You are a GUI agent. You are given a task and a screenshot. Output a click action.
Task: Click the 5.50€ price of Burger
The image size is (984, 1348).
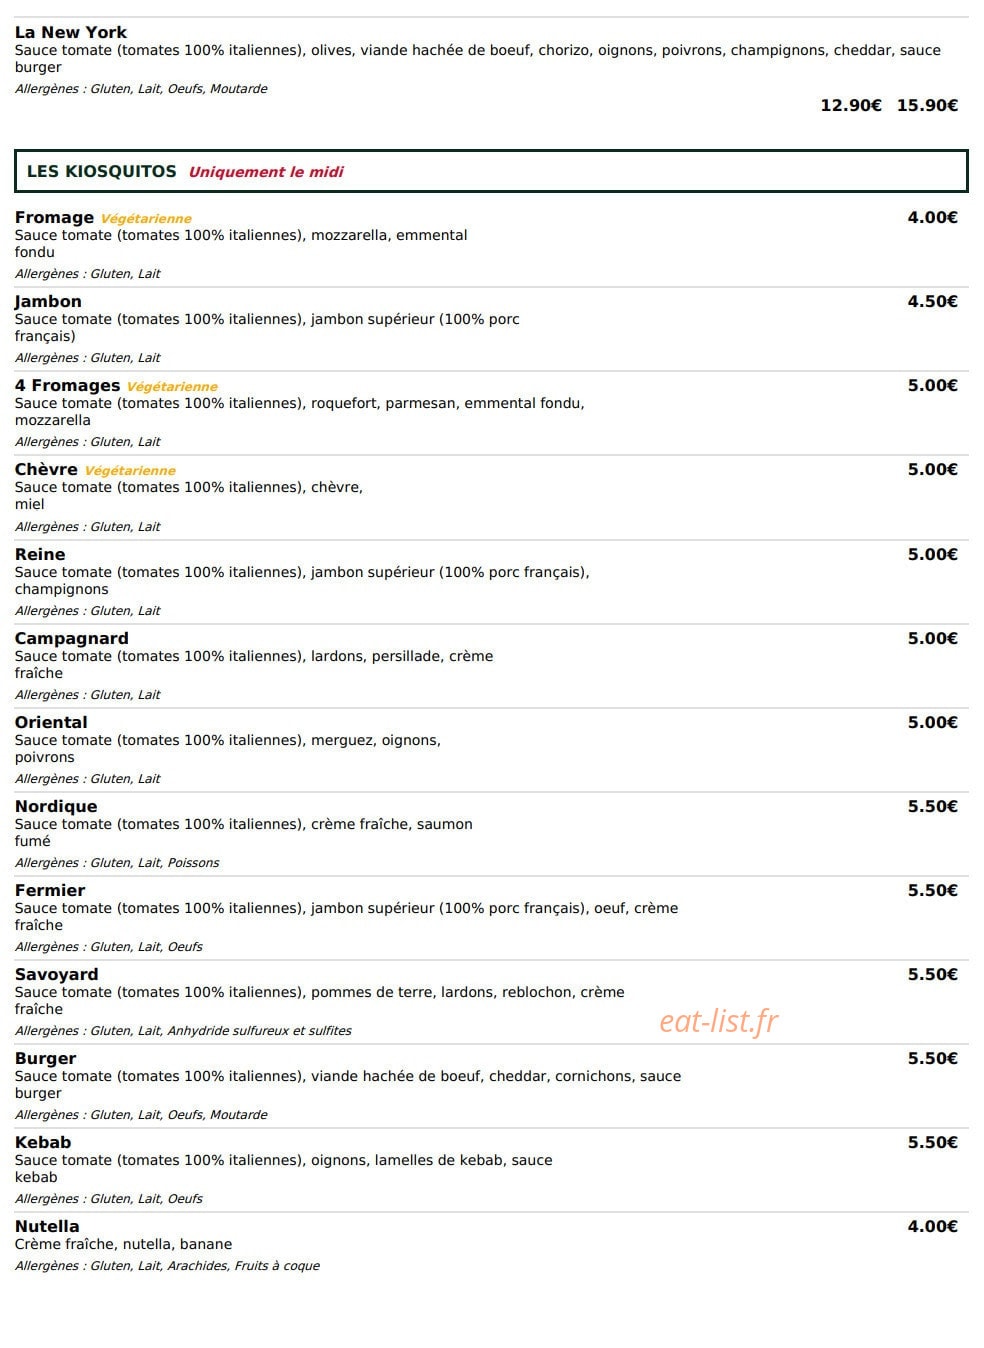pos(932,1058)
